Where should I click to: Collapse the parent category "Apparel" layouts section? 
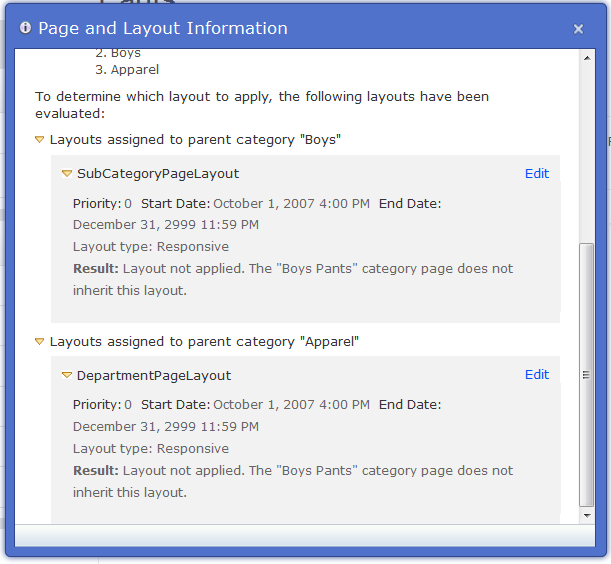40,342
